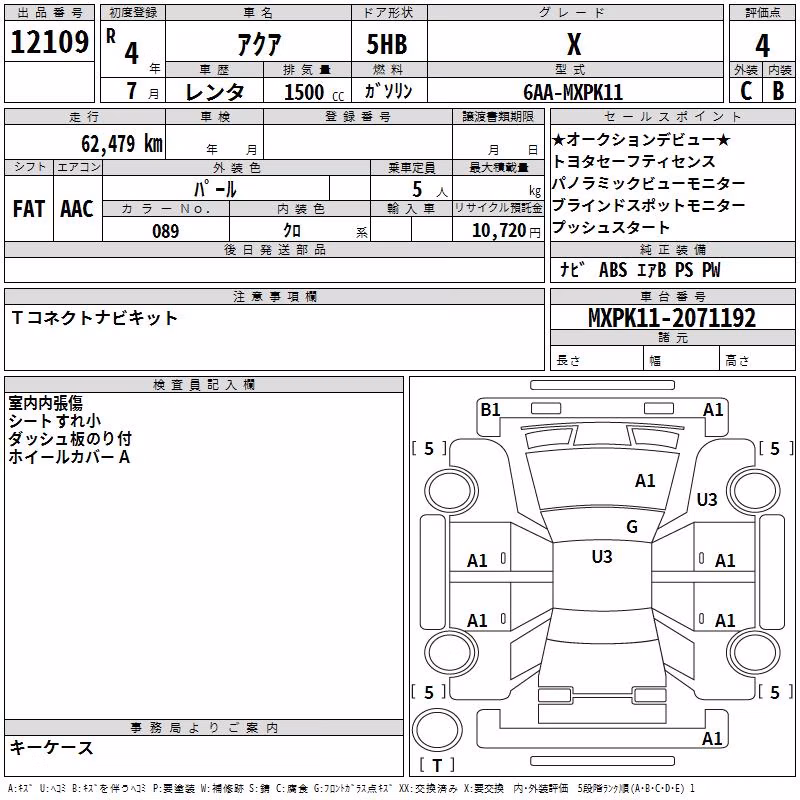Select the 事務局よりご案内 section header
Viewport: 800px width, 800px height.
click(x=204, y=728)
